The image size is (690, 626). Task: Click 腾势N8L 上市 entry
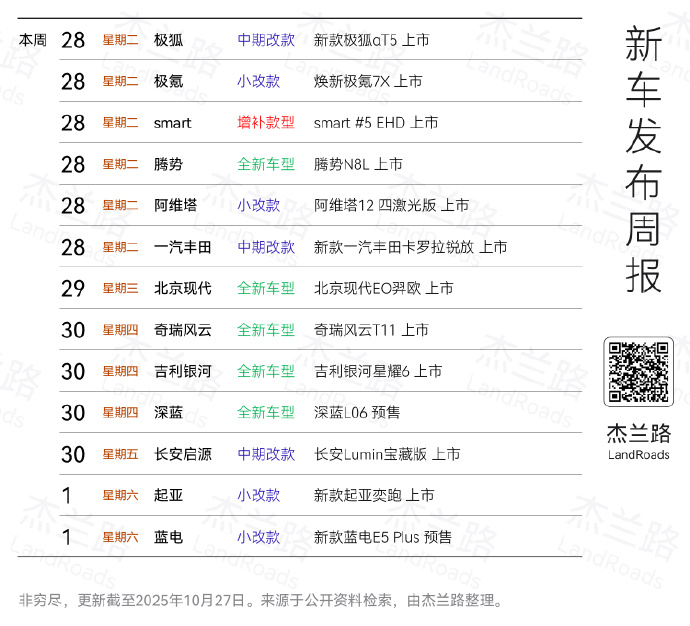tap(358, 165)
